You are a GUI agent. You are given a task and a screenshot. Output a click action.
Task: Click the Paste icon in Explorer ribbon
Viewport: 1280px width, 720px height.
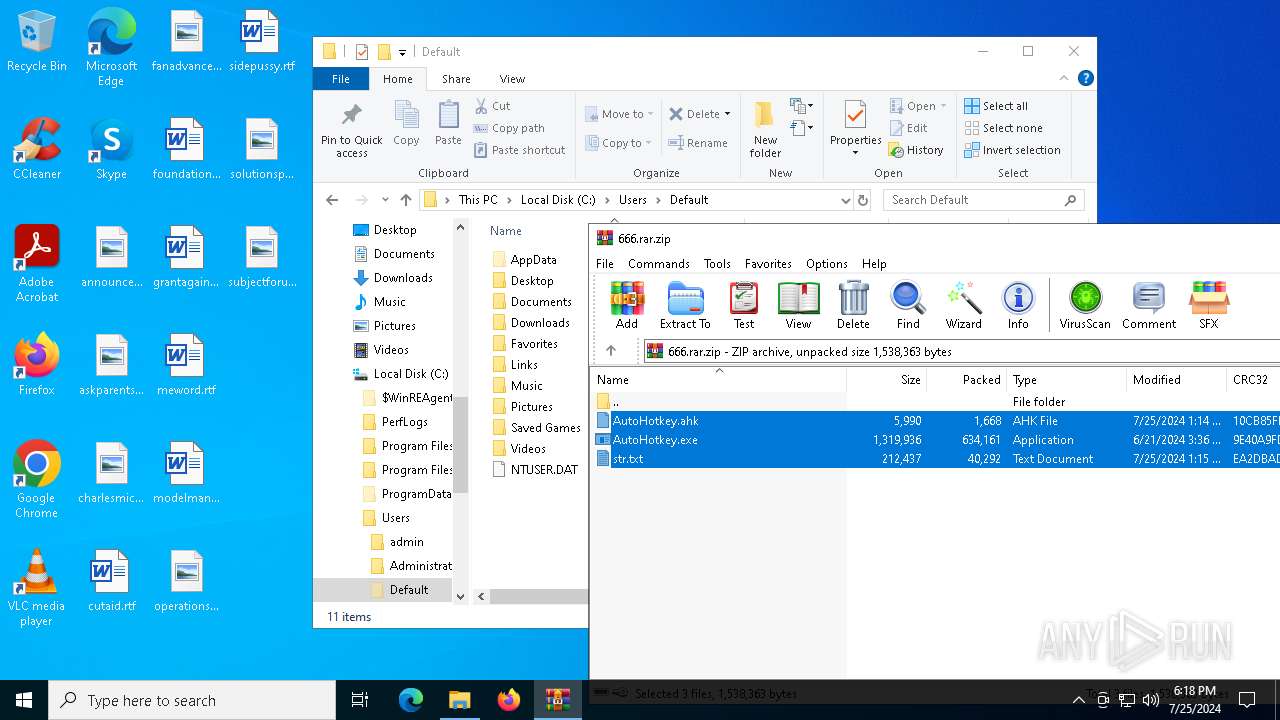448,124
